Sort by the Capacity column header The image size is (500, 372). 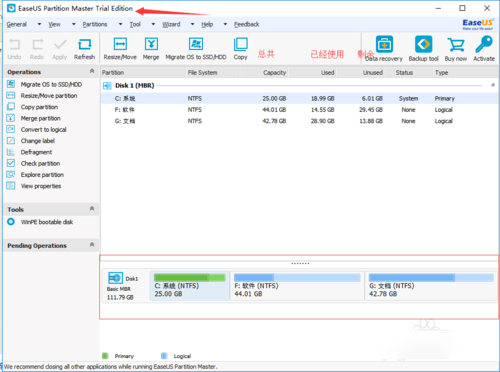tap(263, 73)
